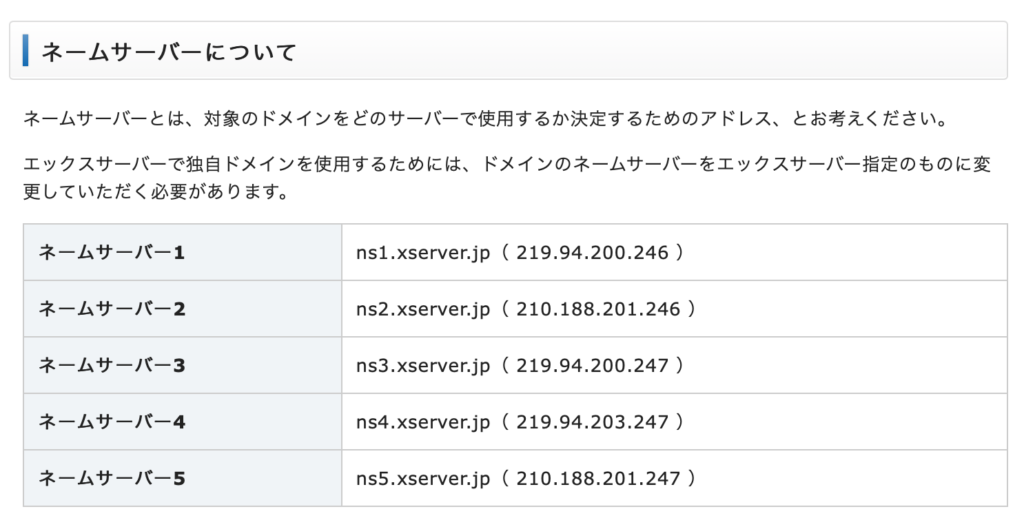The image size is (1024, 518).
Task: Select the ネームサーバー1 label cell
Action: click(x=182, y=252)
